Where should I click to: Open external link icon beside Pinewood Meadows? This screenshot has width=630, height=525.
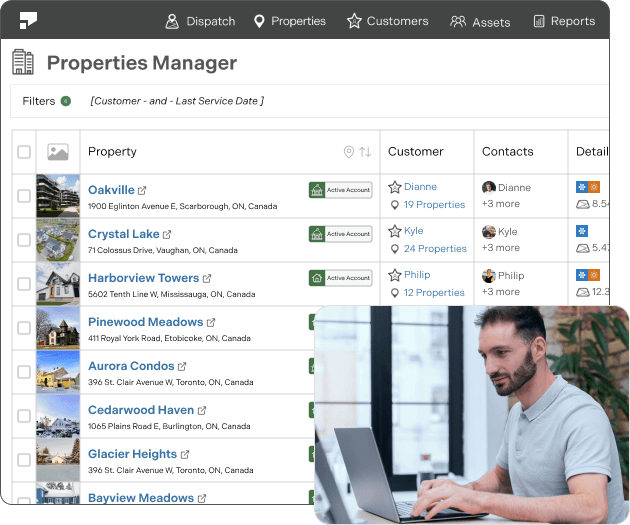(x=211, y=322)
